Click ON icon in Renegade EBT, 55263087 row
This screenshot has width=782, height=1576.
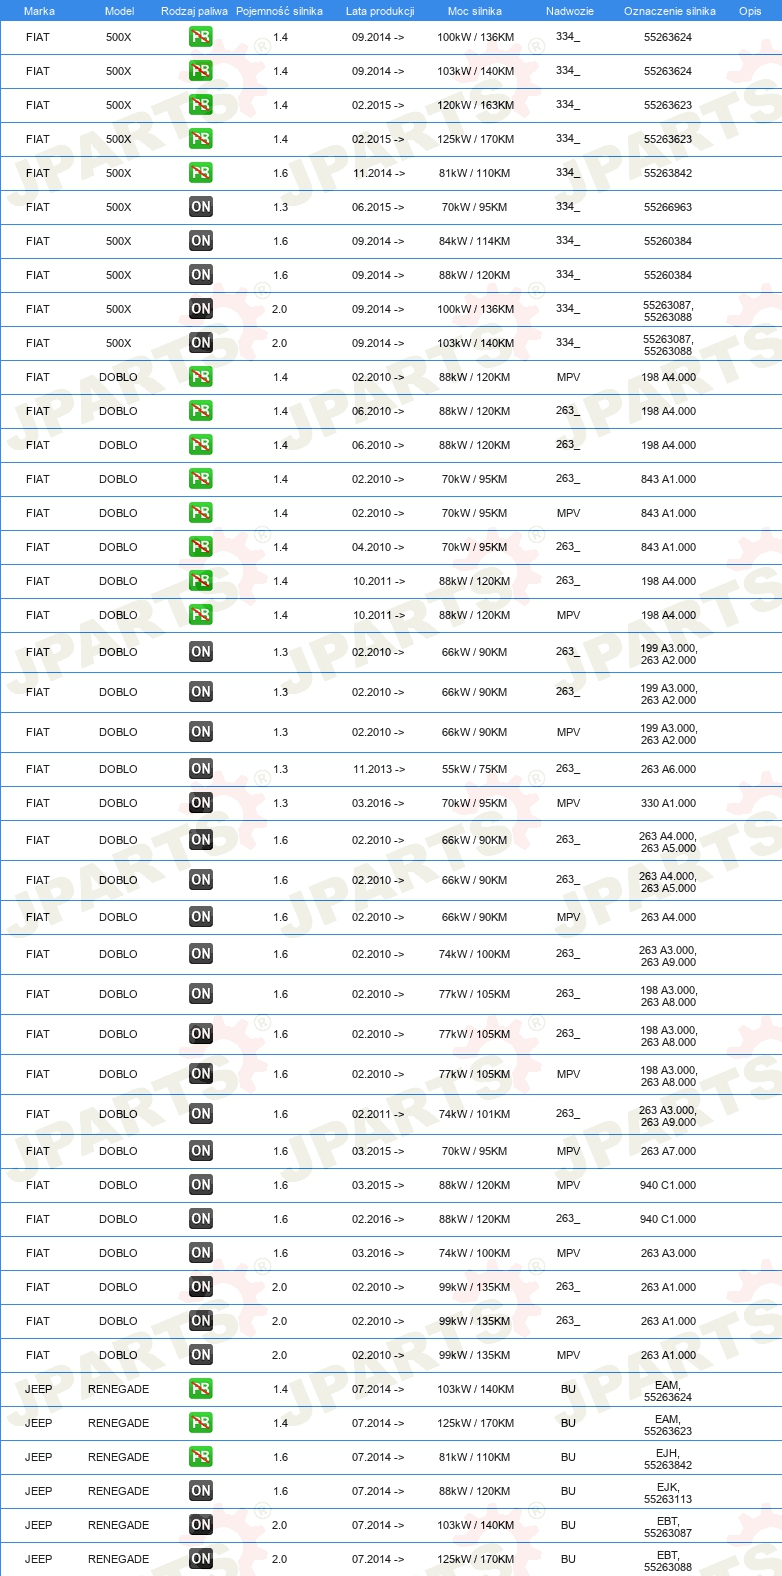(201, 1525)
